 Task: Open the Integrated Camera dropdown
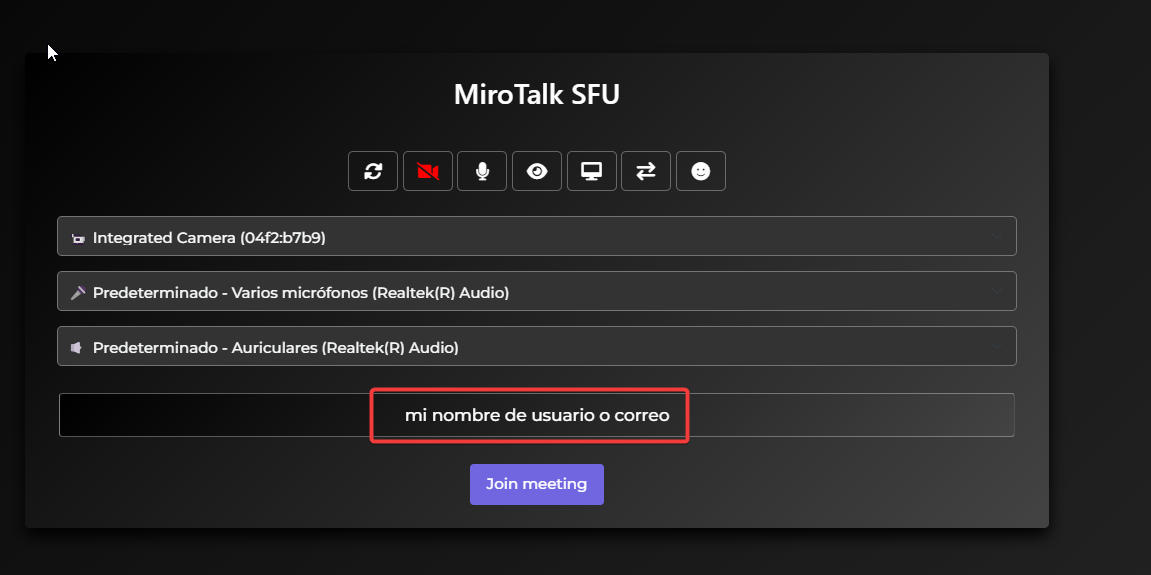[x=537, y=236]
